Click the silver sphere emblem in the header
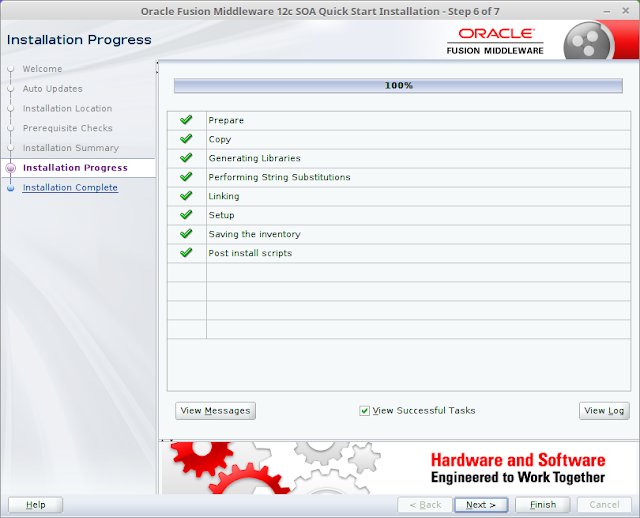 coord(587,42)
